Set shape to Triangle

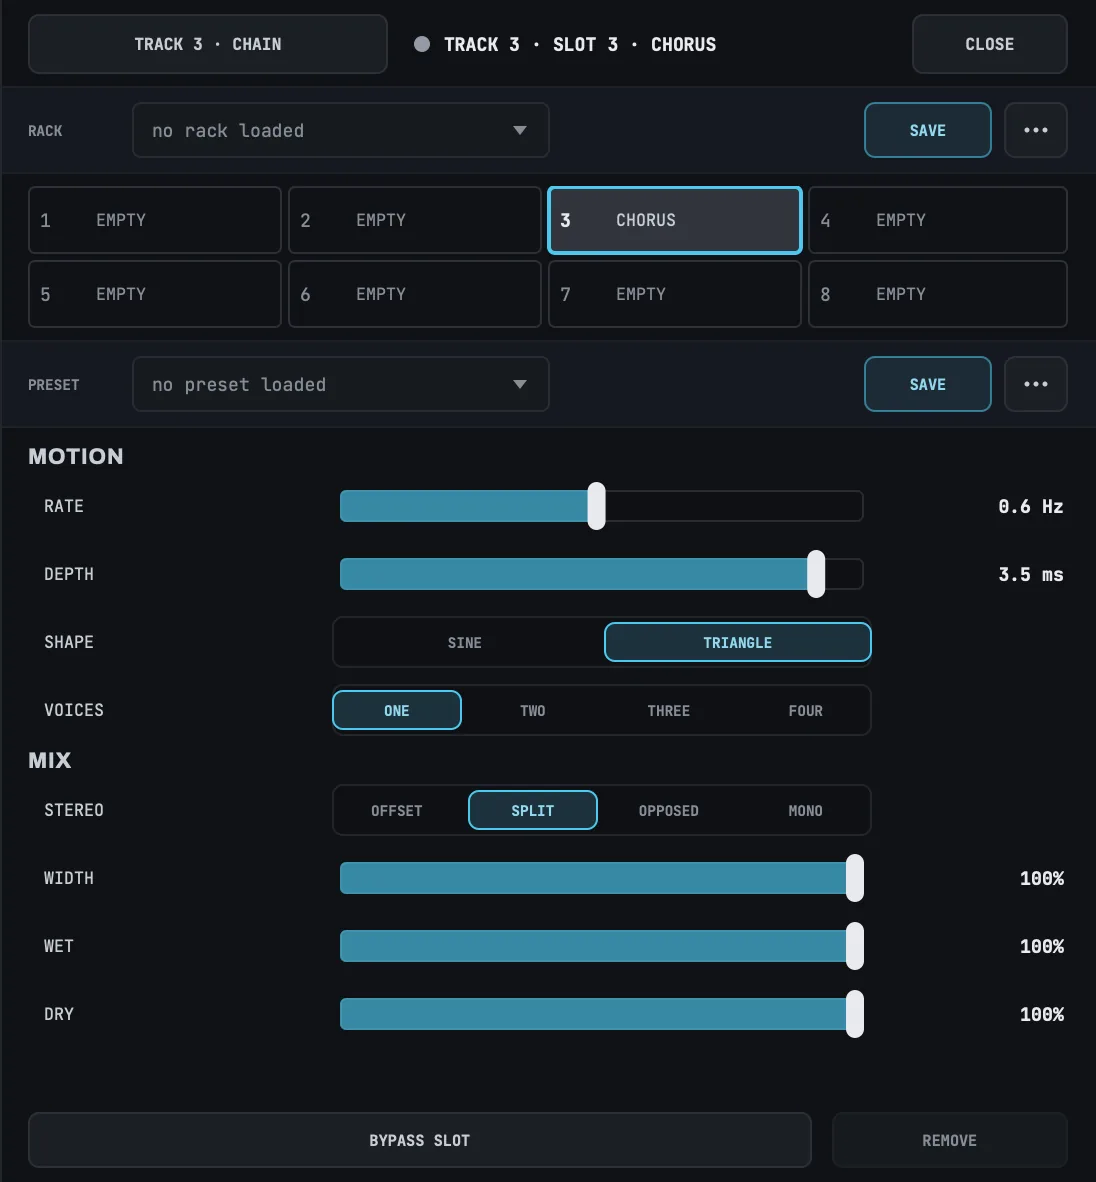tap(737, 642)
